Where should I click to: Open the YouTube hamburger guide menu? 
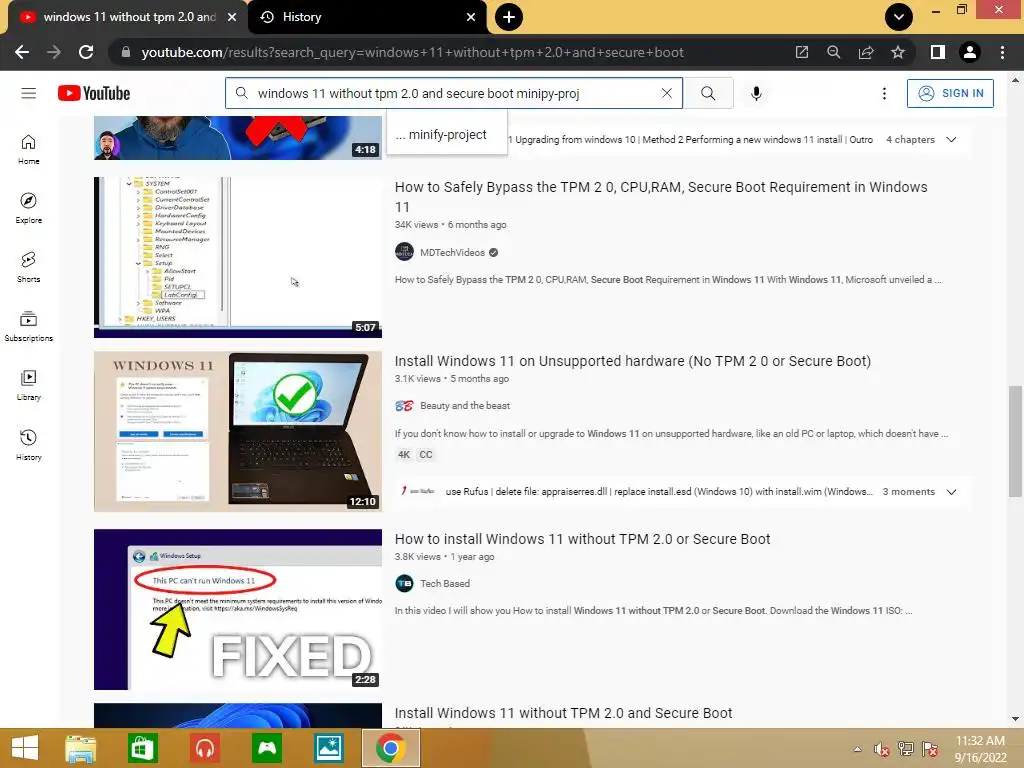28,93
